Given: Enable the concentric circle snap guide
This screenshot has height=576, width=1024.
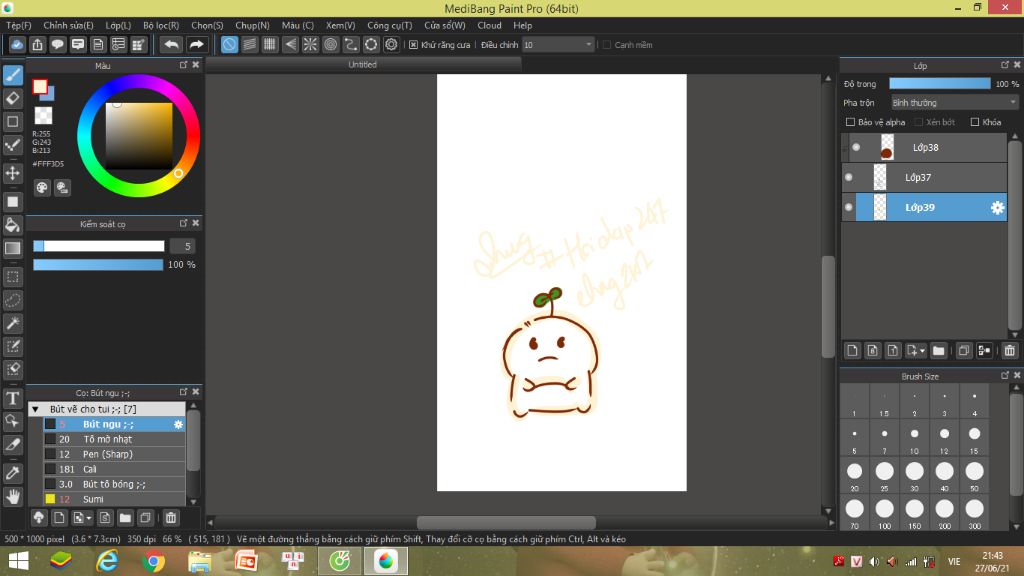Looking at the screenshot, I should [x=330, y=44].
